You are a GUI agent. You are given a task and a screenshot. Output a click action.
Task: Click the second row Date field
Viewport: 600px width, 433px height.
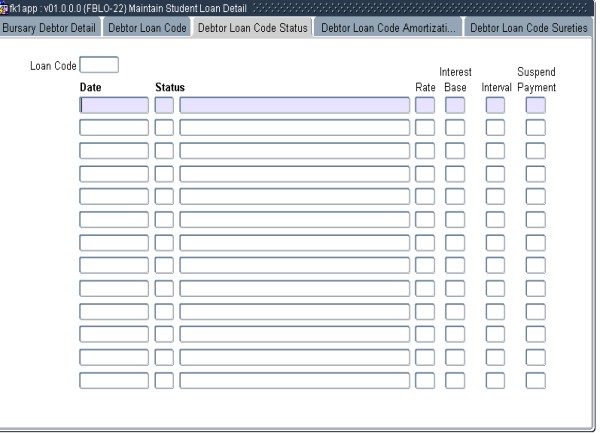pyautogui.click(x=114, y=127)
